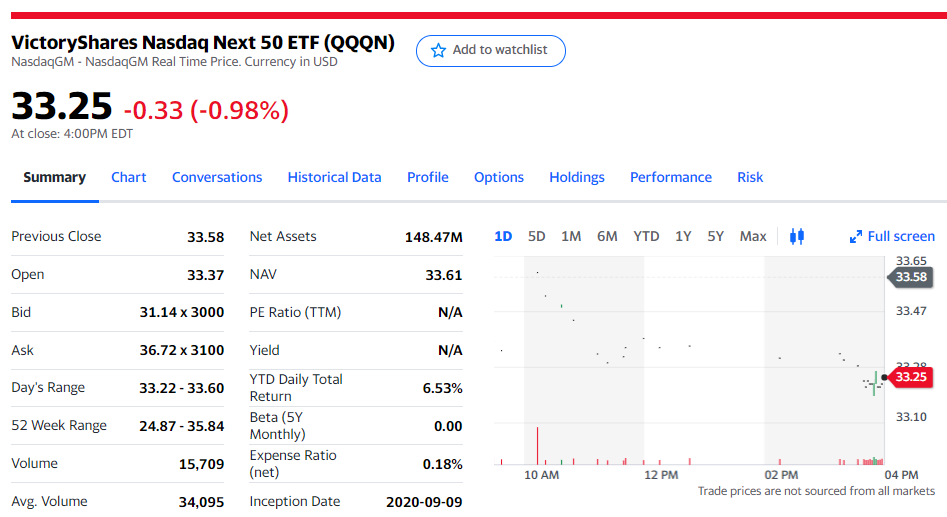Image resolution: width=947 pixels, height=517 pixels.
Task: Add QQQN to watchlist
Action: (490, 51)
